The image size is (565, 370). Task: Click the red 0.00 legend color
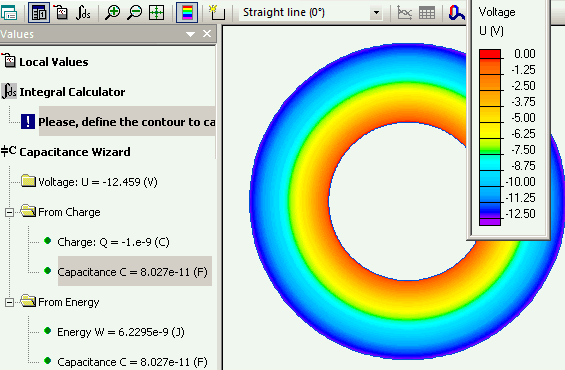pyautogui.click(x=490, y=54)
